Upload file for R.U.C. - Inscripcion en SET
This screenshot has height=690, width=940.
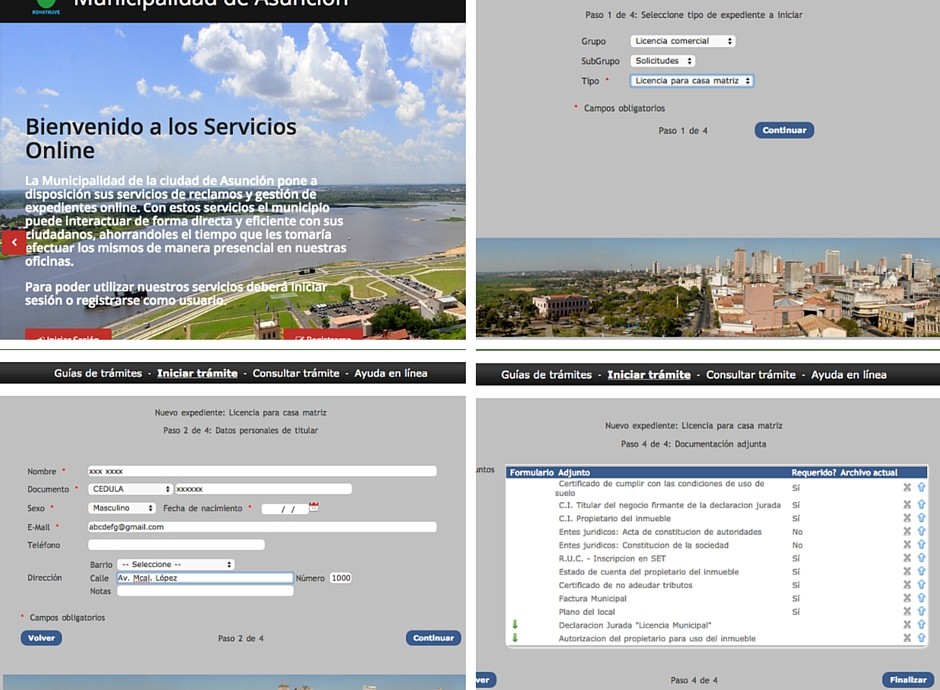pos(921,559)
